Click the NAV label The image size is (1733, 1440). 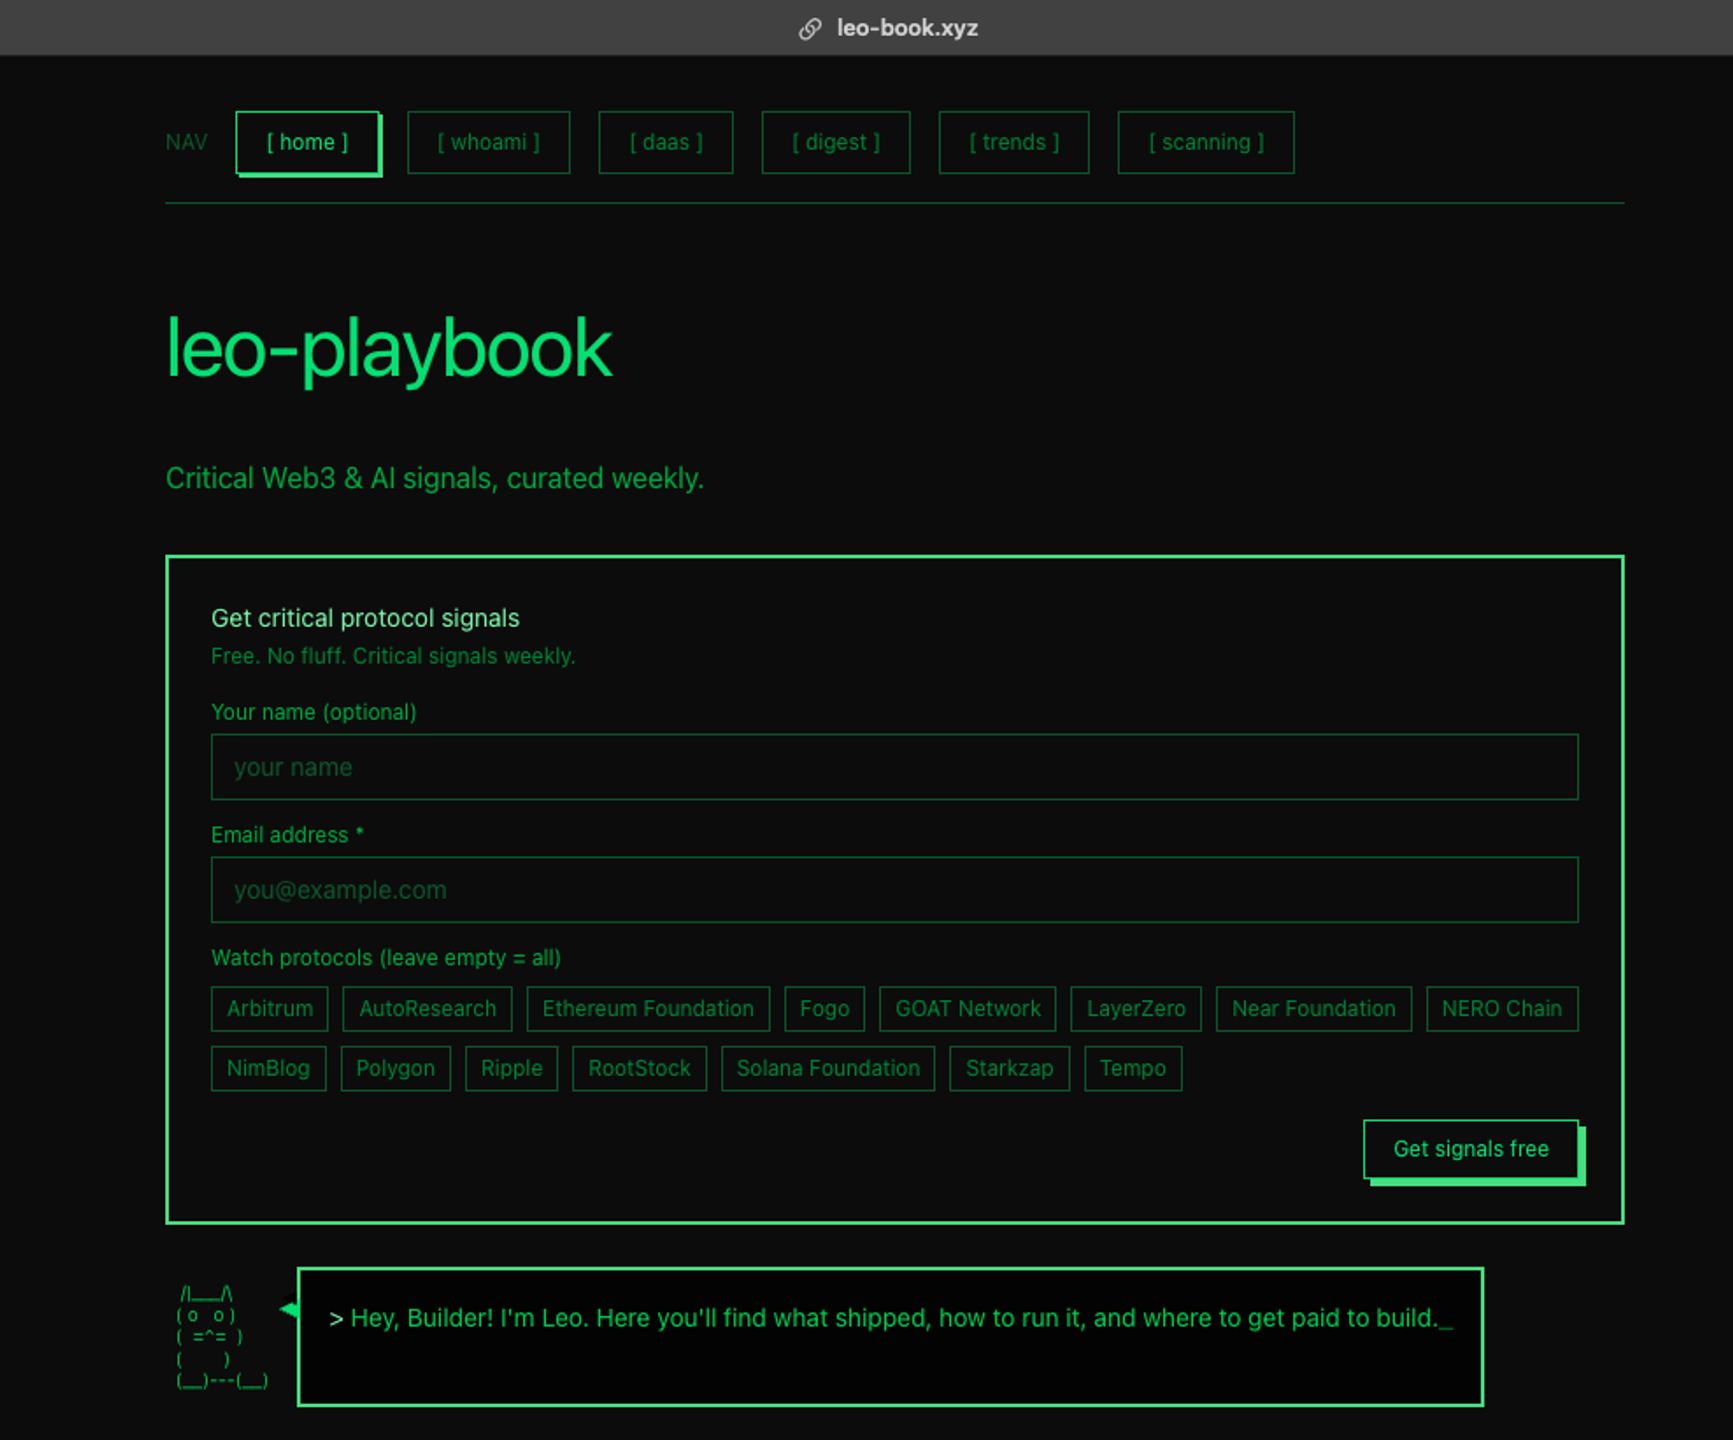pyautogui.click(x=187, y=143)
